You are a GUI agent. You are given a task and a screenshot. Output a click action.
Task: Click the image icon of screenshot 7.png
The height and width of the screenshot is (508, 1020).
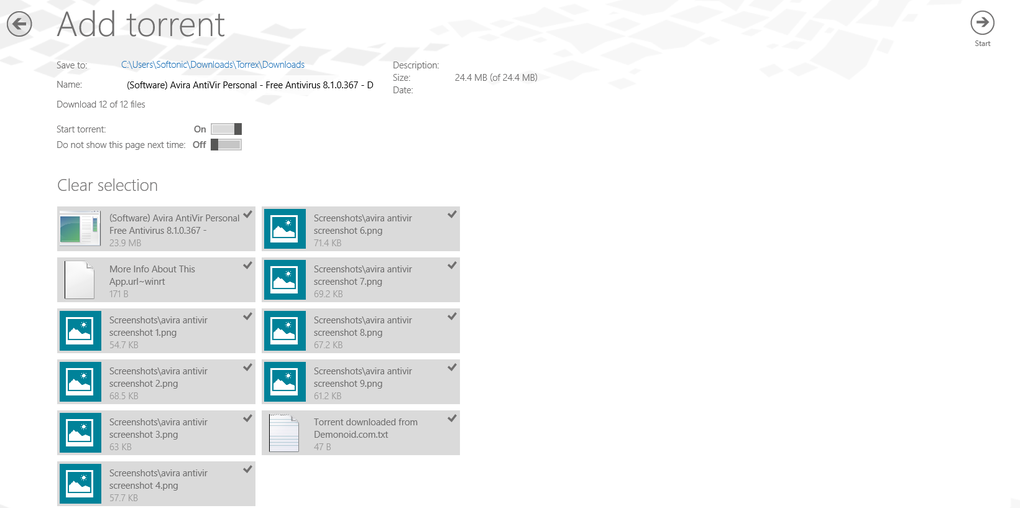click(284, 280)
